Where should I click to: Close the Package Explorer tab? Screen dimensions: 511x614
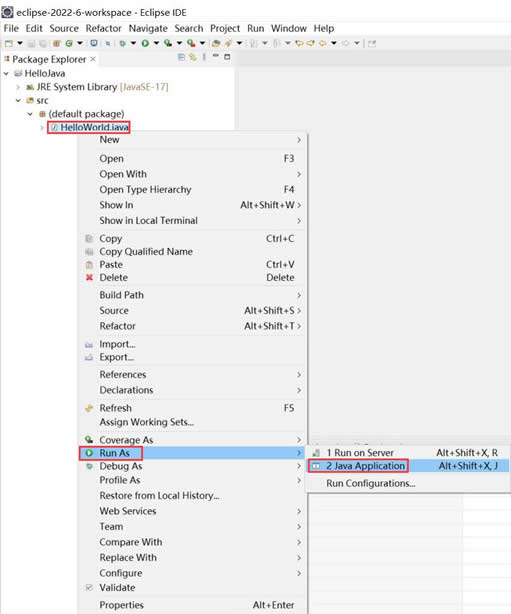tap(93, 59)
